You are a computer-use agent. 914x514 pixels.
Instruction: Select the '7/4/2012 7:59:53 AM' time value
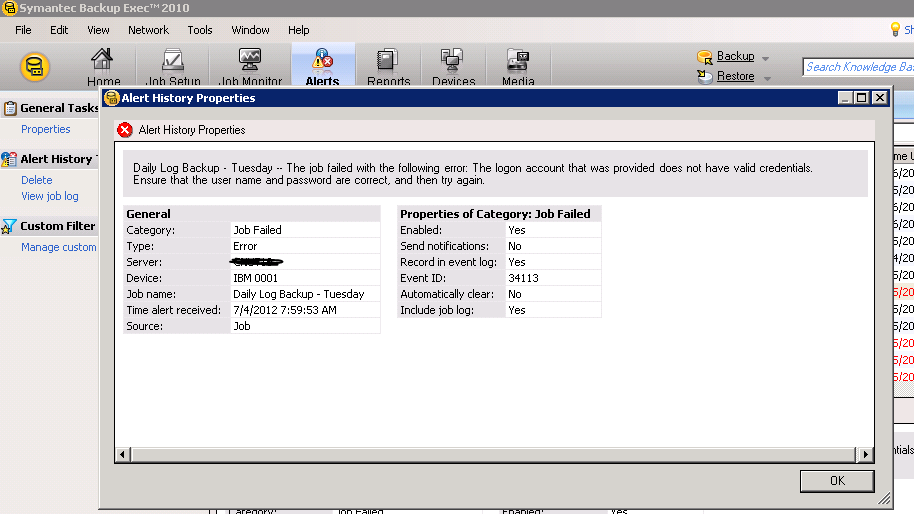tap(284, 310)
